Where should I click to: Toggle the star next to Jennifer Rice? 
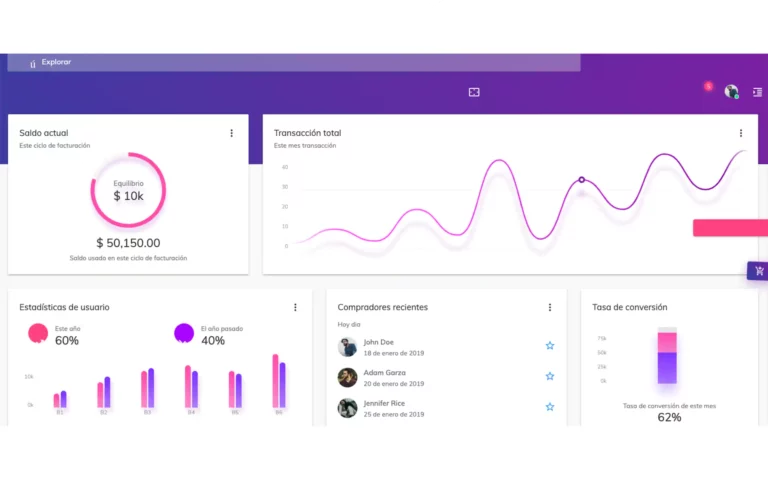[549, 407]
